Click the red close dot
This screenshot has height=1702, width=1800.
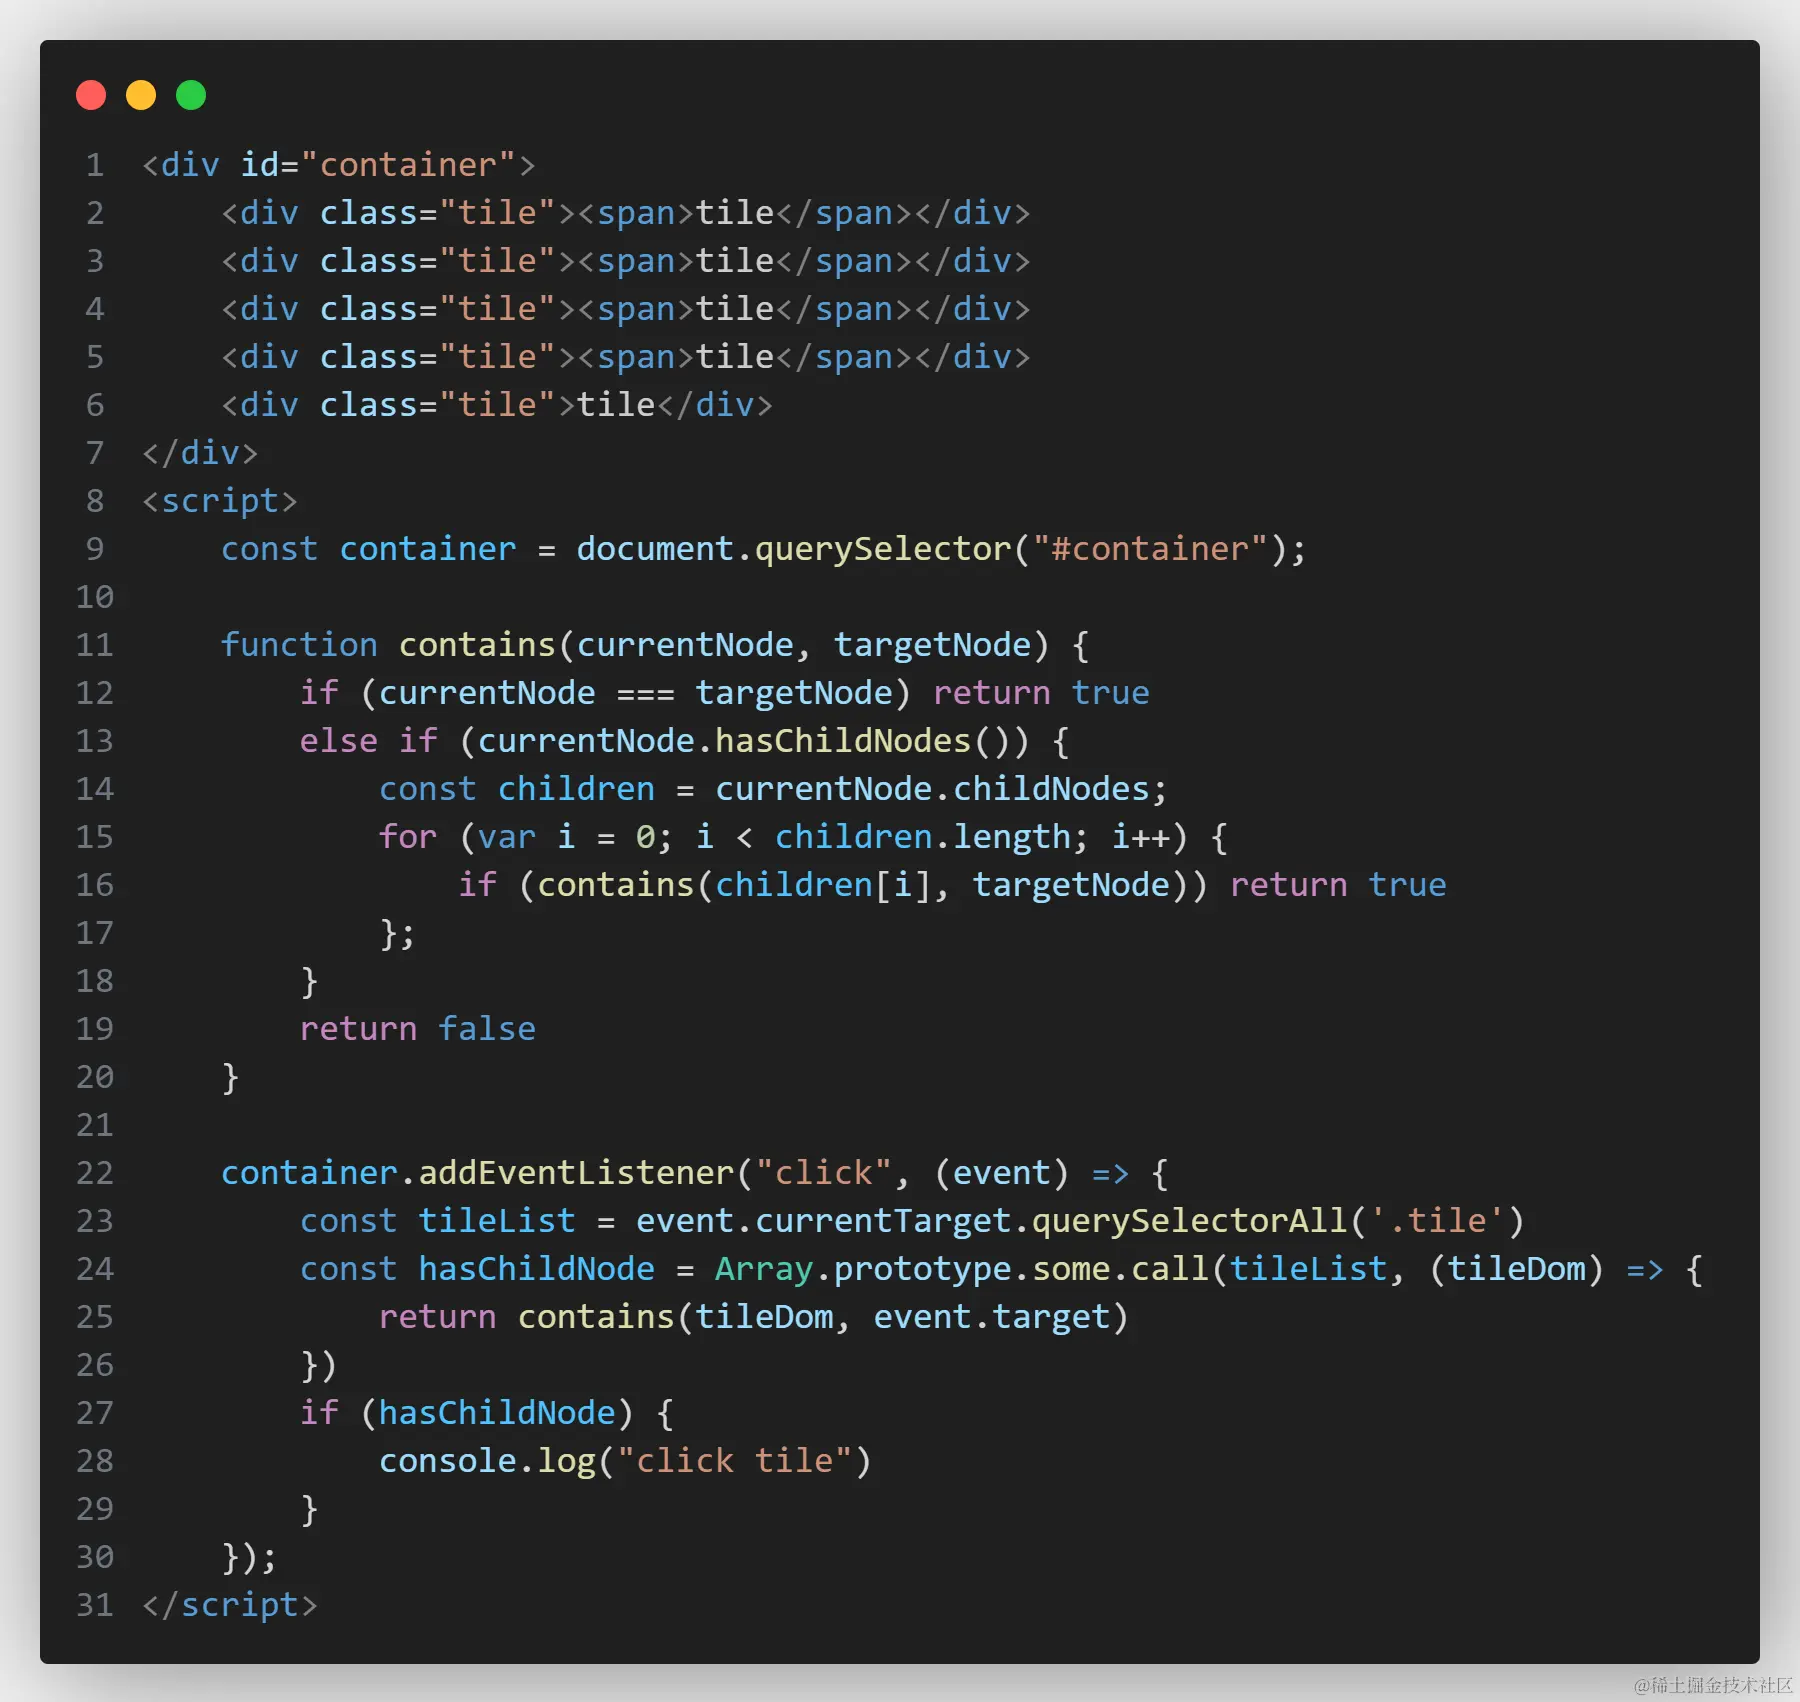click(91, 95)
